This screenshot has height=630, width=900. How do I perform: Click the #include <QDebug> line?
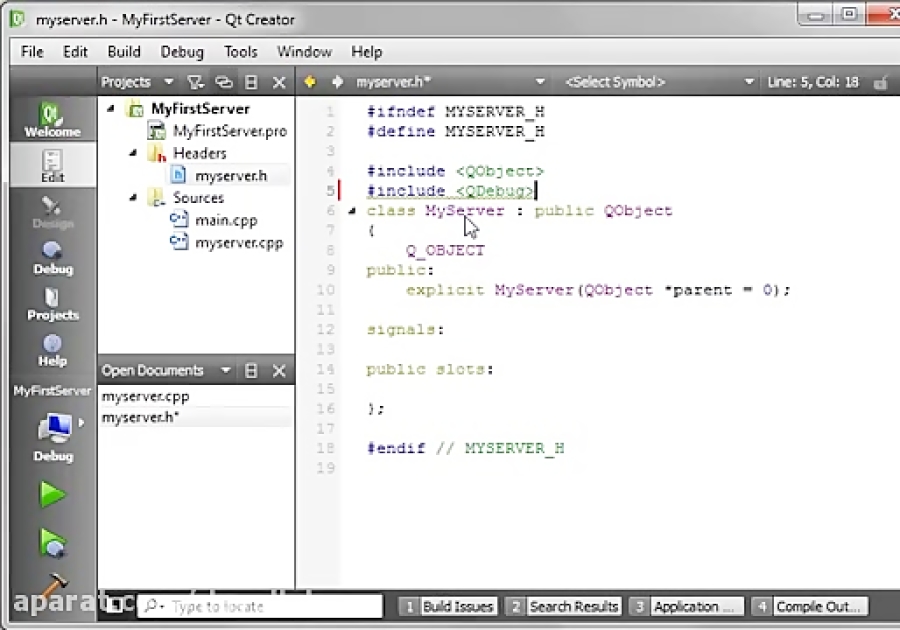click(451, 191)
